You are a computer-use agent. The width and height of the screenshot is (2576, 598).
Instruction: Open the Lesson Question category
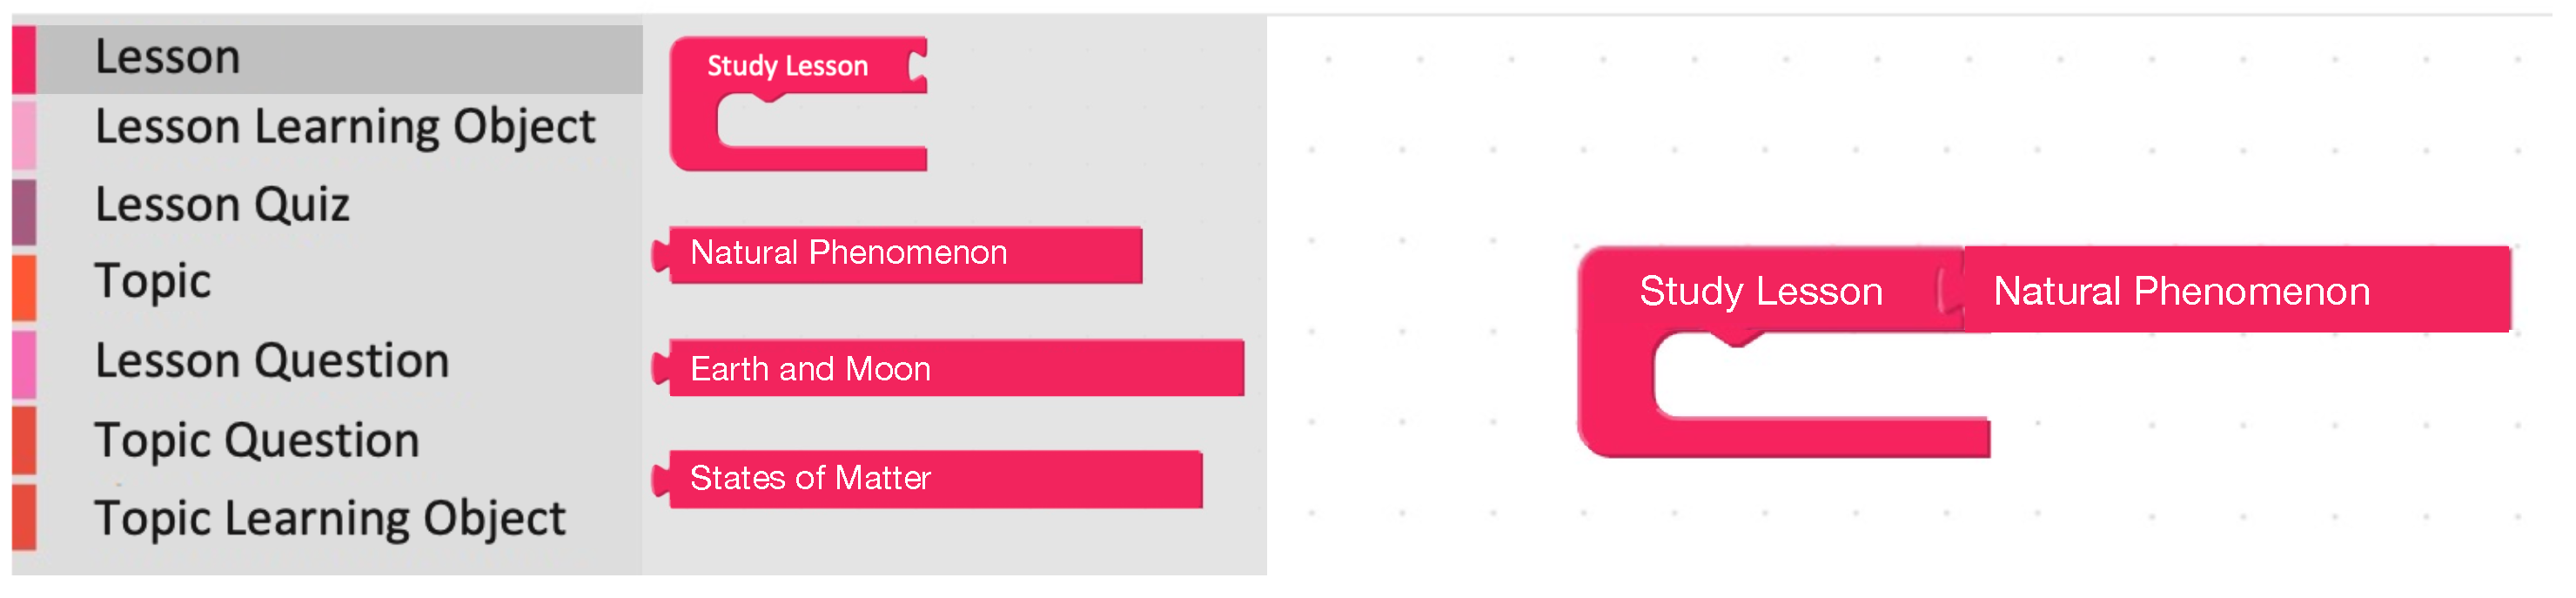pos(271,361)
